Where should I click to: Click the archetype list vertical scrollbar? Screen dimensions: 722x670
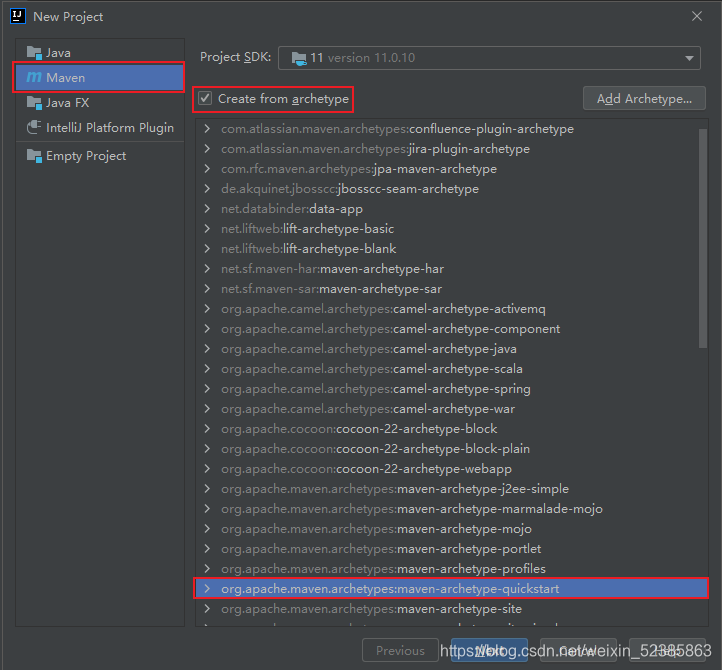(702, 238)
